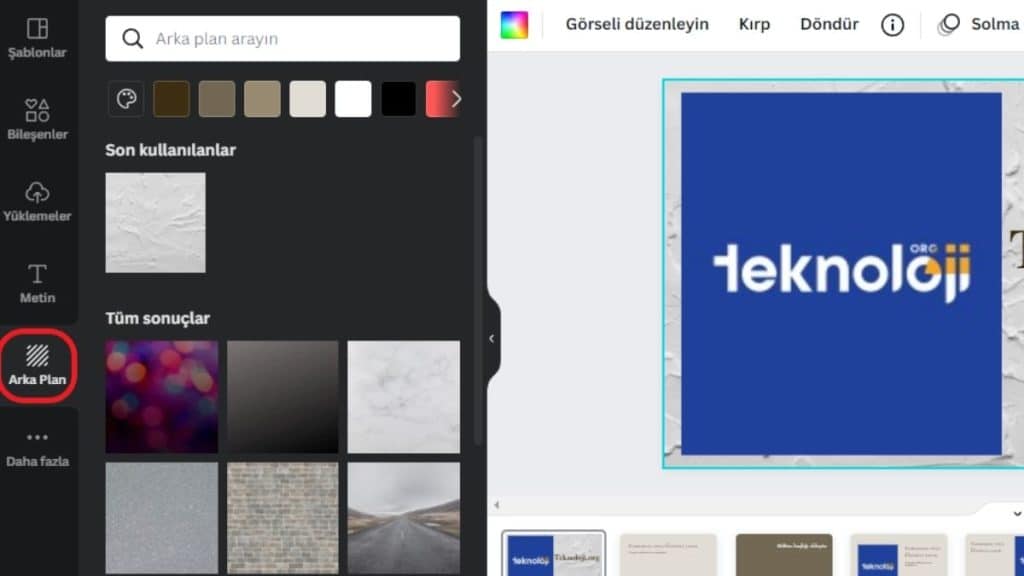Select the first page thumbnail with teknoloji logo
This screenshot has height=576, width=1024.
[x=554, y=554]
